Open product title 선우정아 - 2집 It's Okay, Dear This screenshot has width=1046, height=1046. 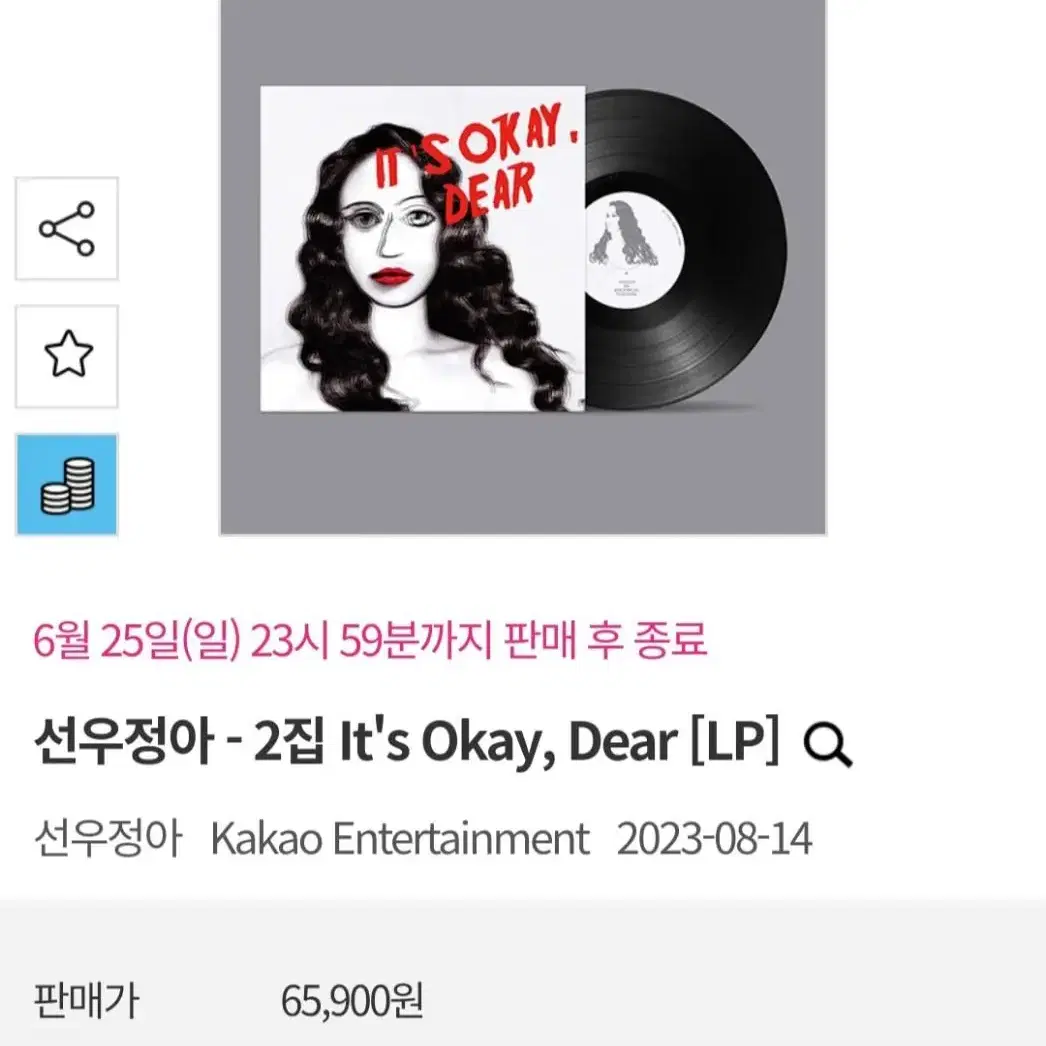point(406,742)
